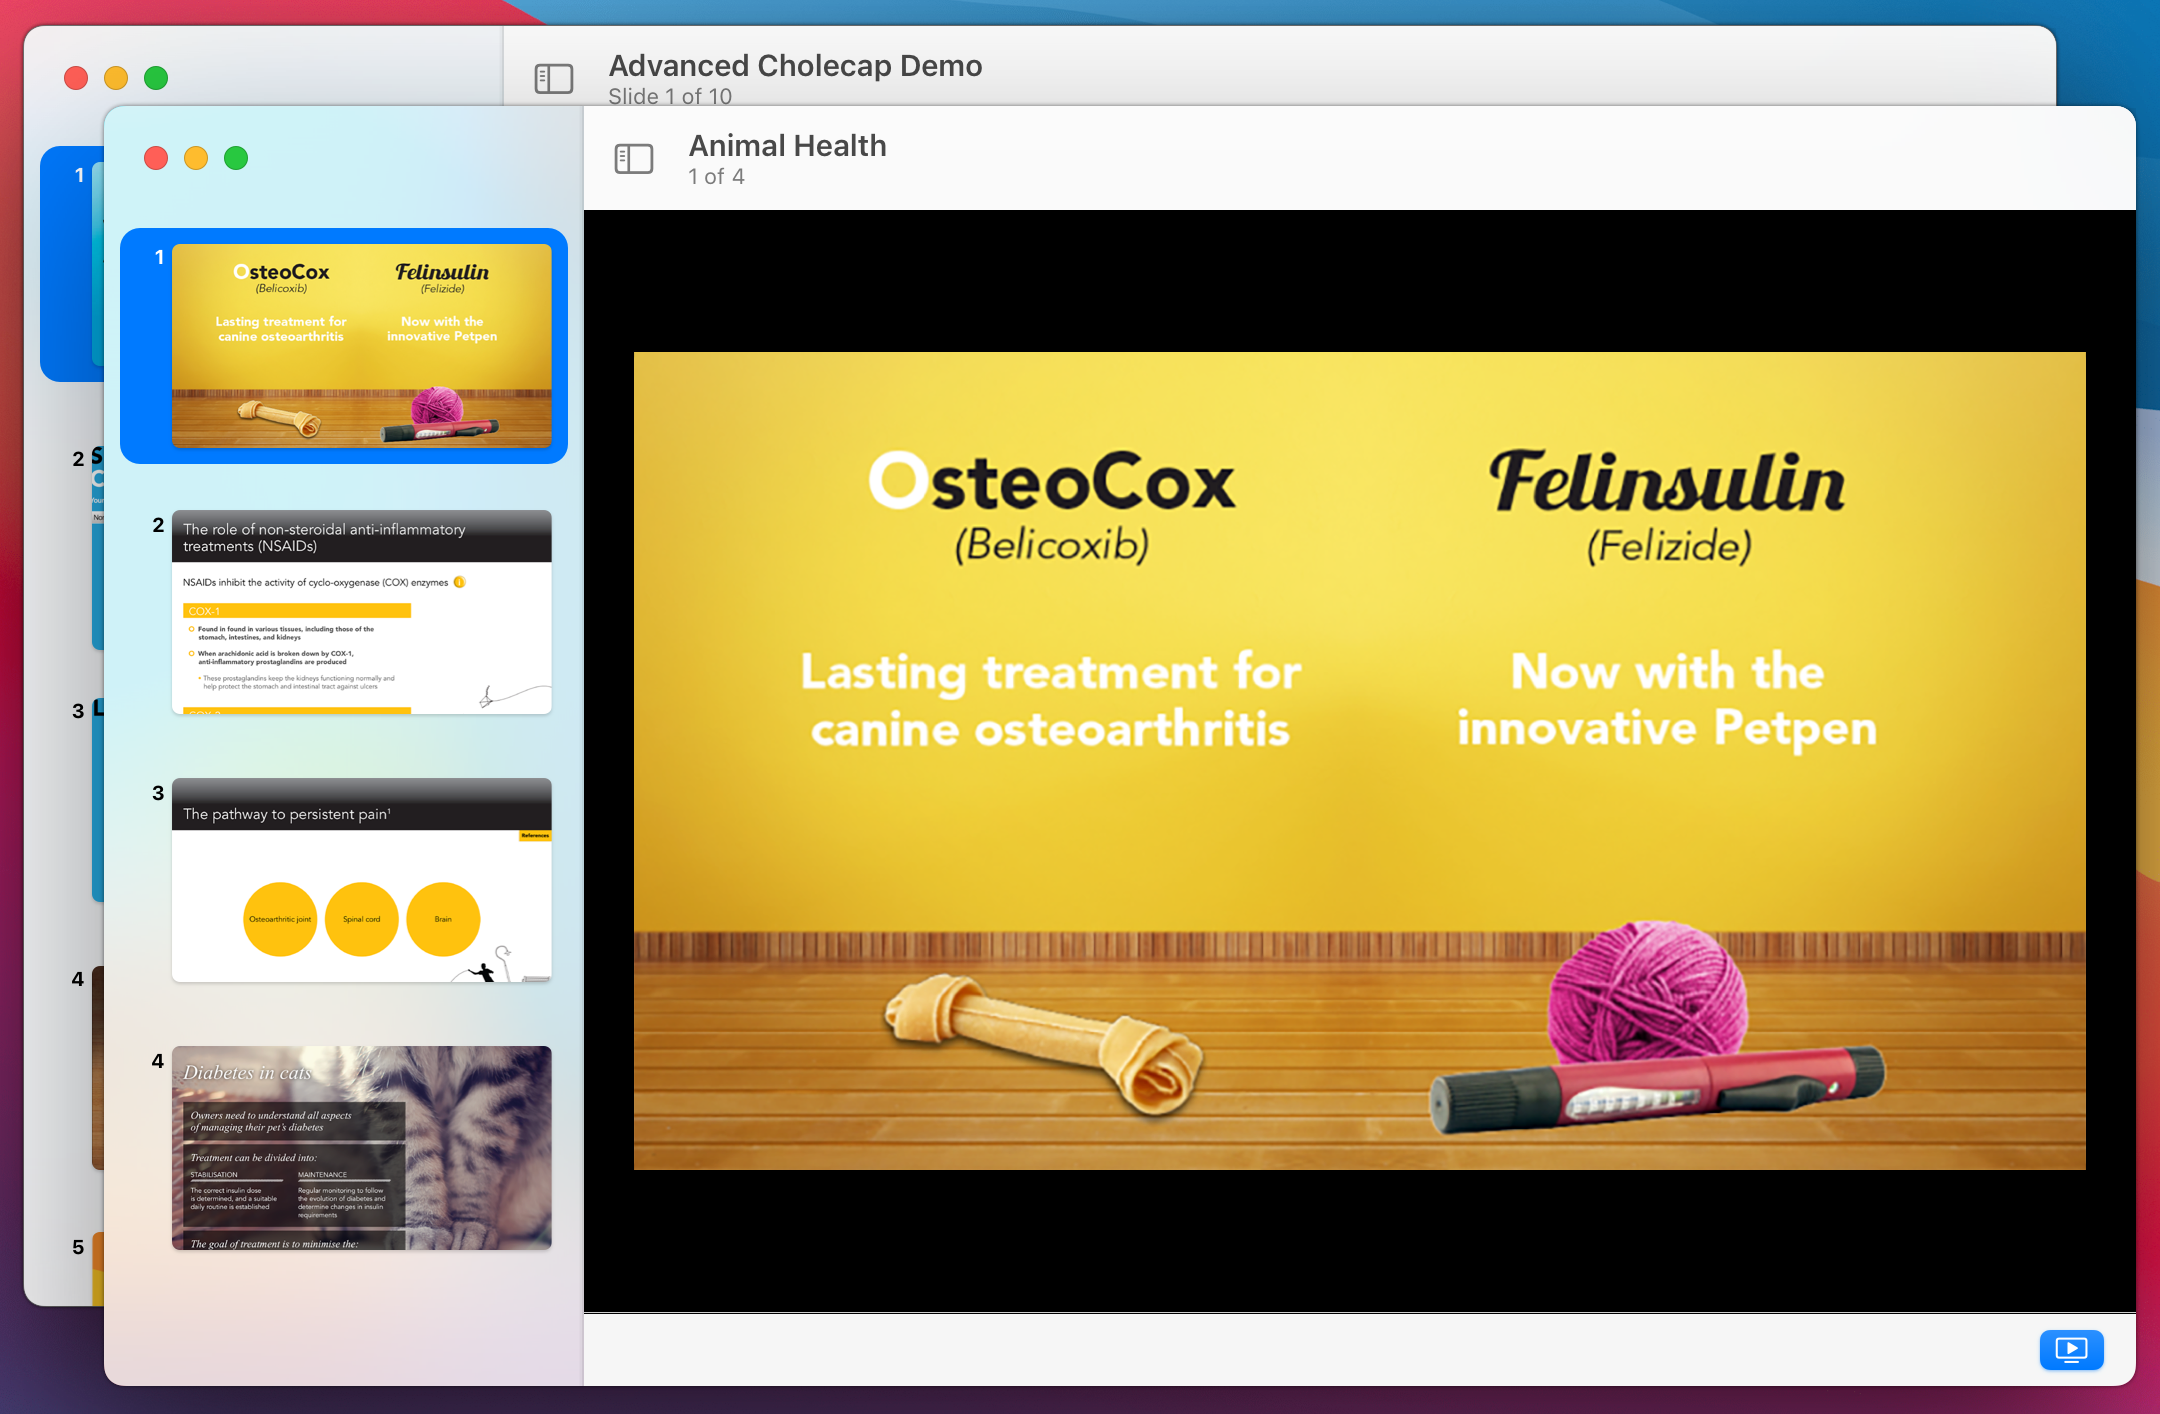Select the Diabetes in cats slide thumbnail

(x=361, y=1148)
